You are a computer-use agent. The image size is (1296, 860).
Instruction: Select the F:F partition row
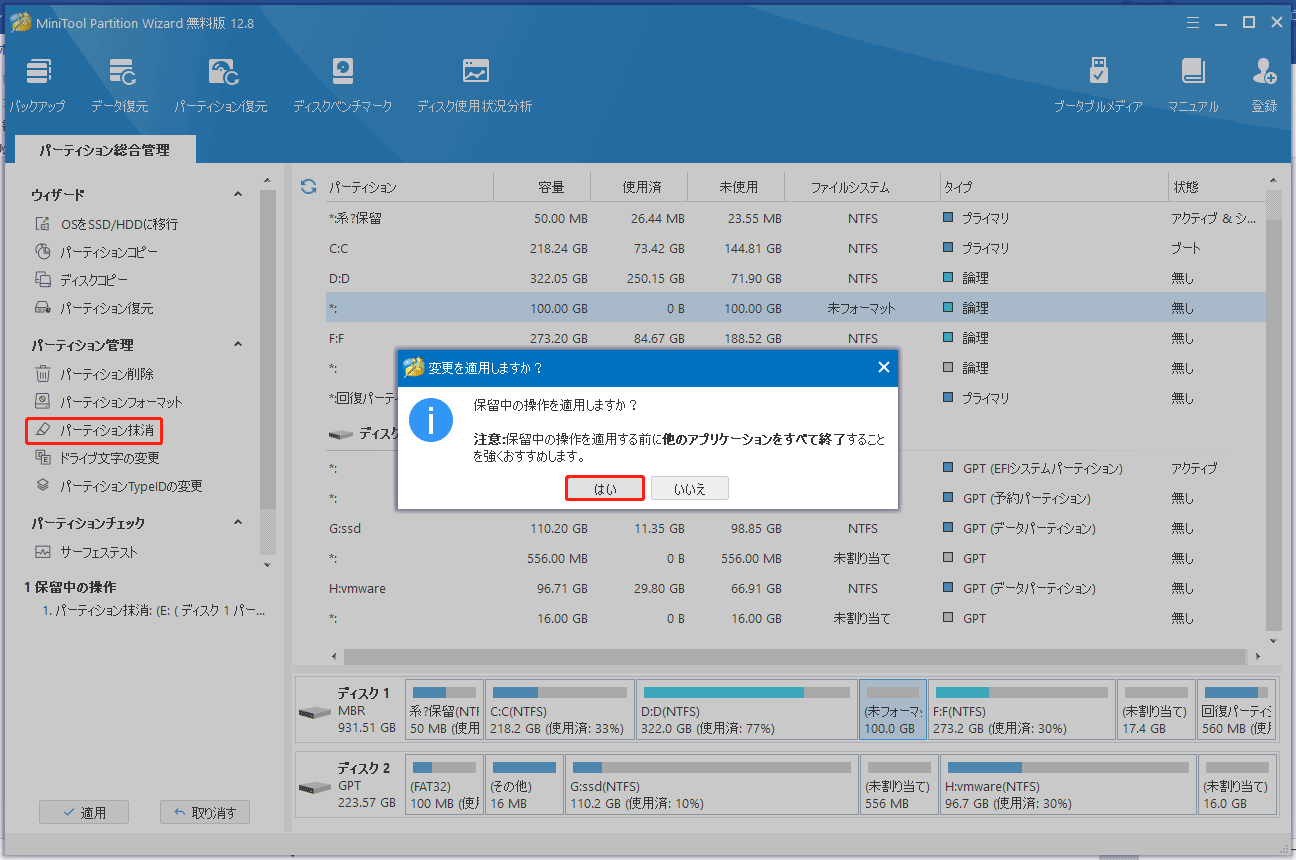(x=794, y=338)
